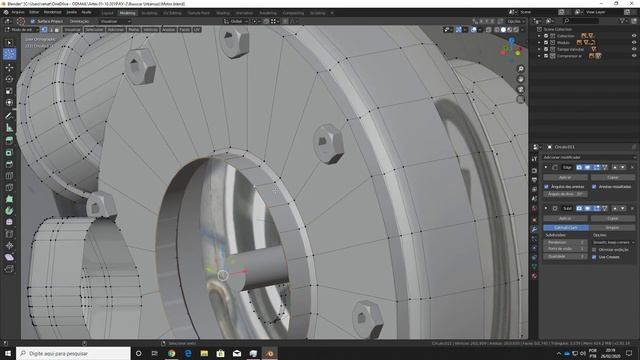The height and width of the screenshot is (360, 640).
Task: Expand the 'Módulo' collection in outliner
Action: point(539,42)
